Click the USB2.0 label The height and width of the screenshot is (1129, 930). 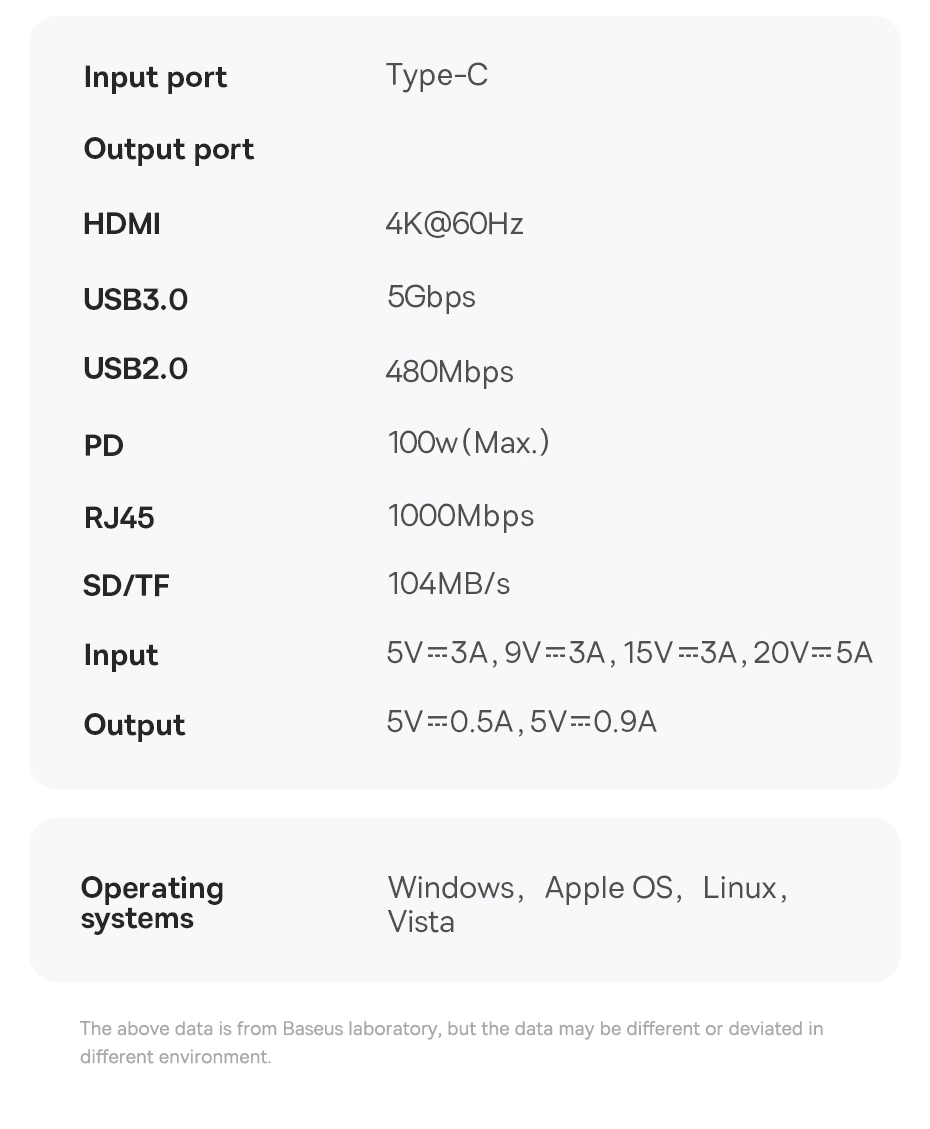[x=135, y=369]
